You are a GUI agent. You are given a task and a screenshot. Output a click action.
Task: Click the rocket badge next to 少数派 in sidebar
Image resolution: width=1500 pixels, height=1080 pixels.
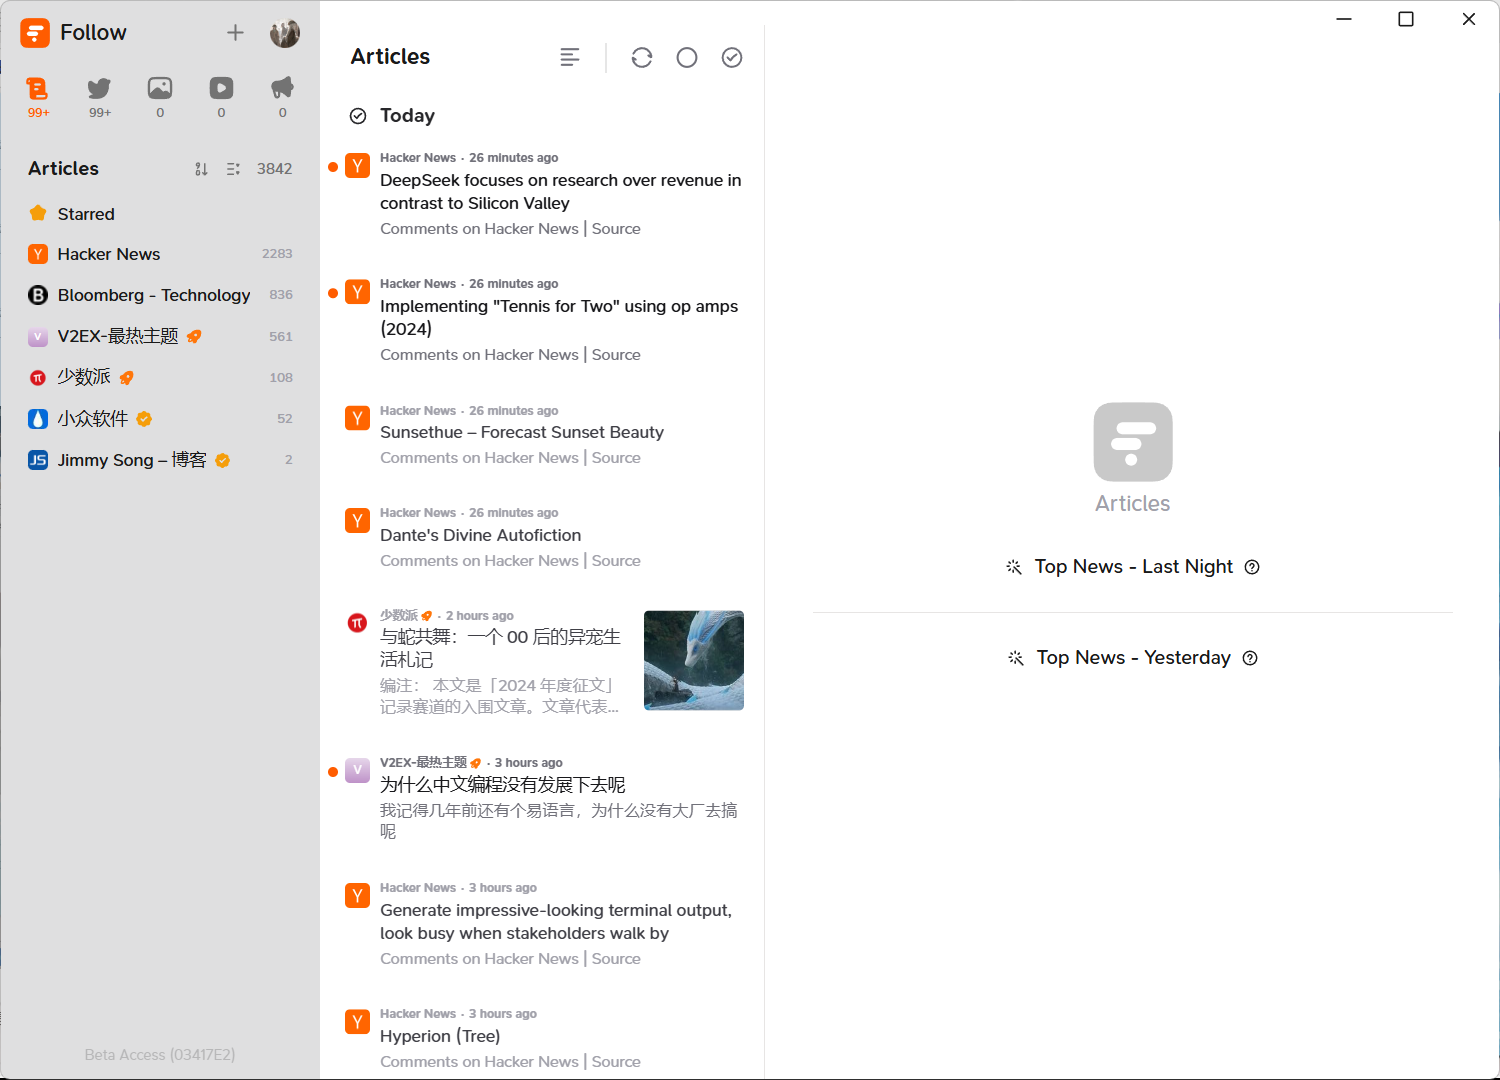click(126, 378)
